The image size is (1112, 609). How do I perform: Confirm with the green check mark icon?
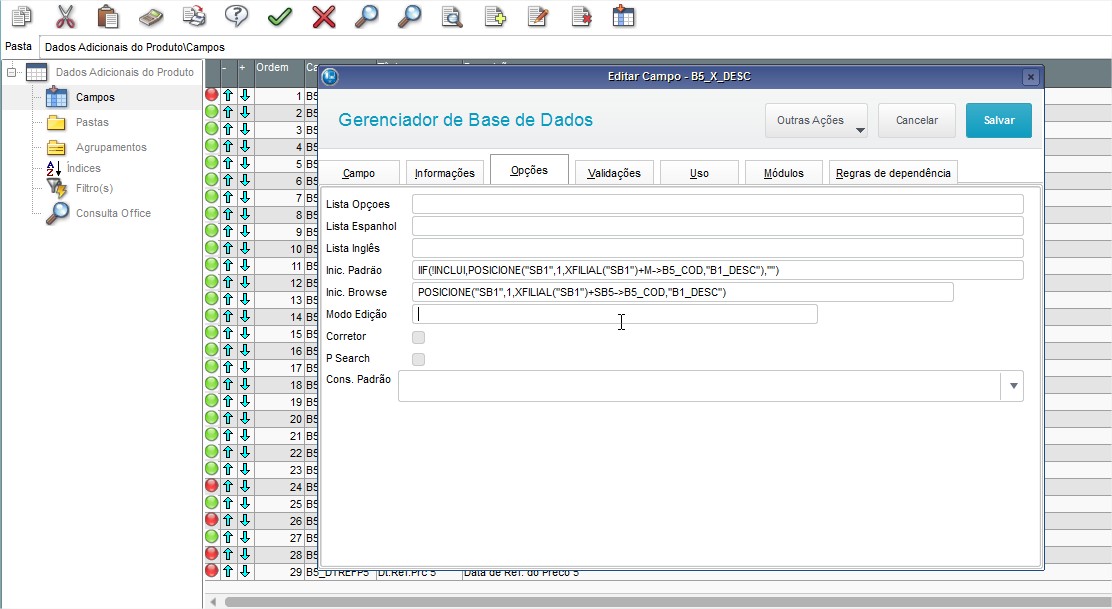[280, 16]
